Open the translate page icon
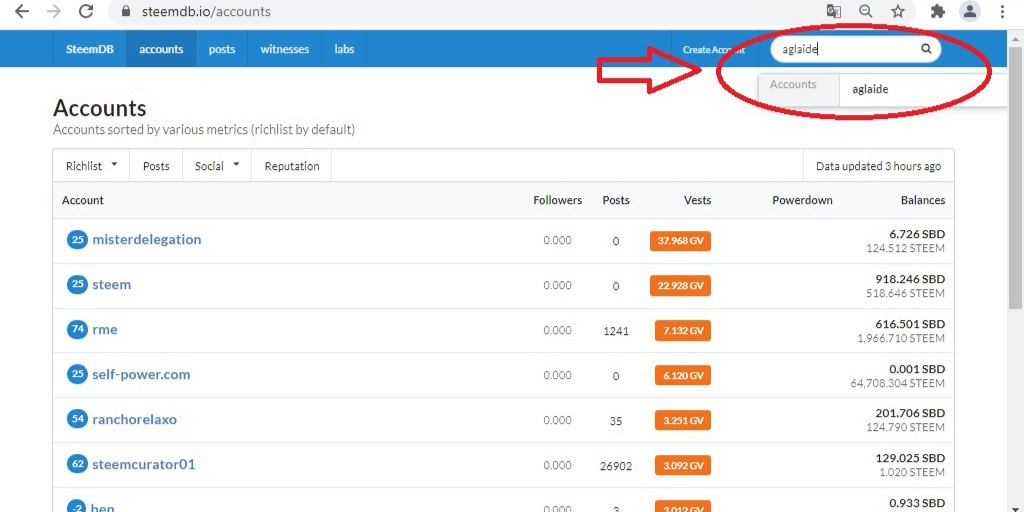Image resolution: width=1024 pixels, height=512 pixels. coord(833,11)
